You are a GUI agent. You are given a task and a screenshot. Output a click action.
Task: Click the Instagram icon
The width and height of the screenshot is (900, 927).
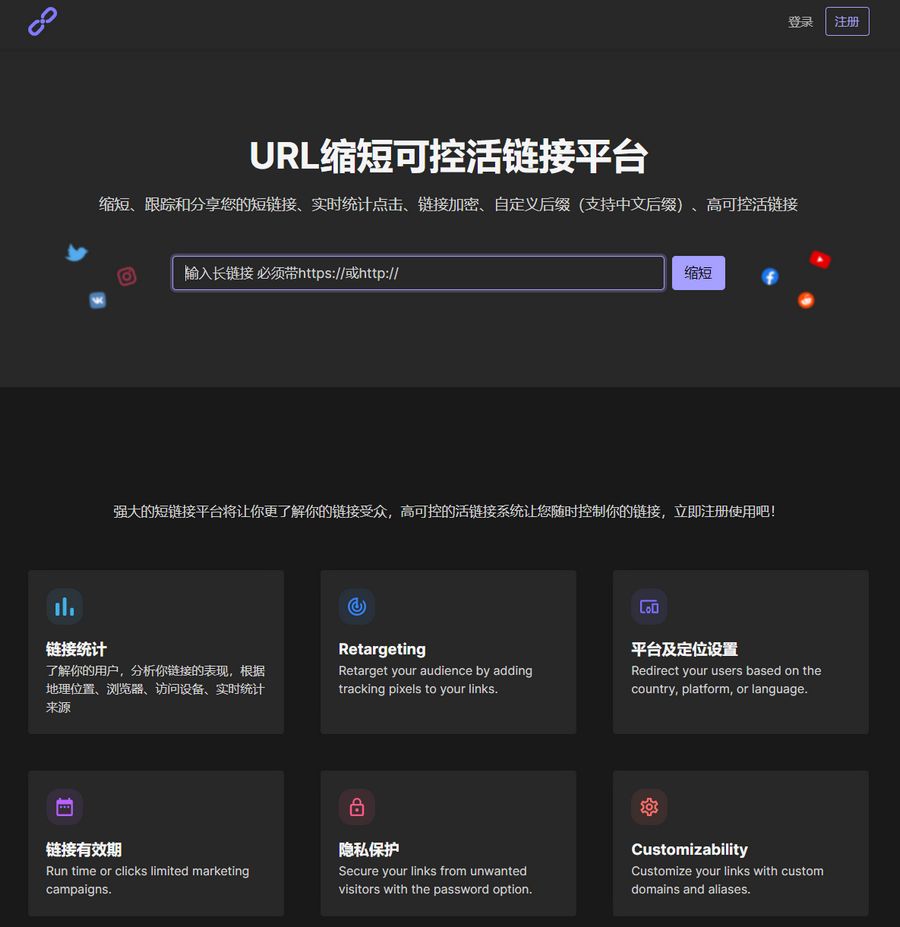(x=127, y=276)
